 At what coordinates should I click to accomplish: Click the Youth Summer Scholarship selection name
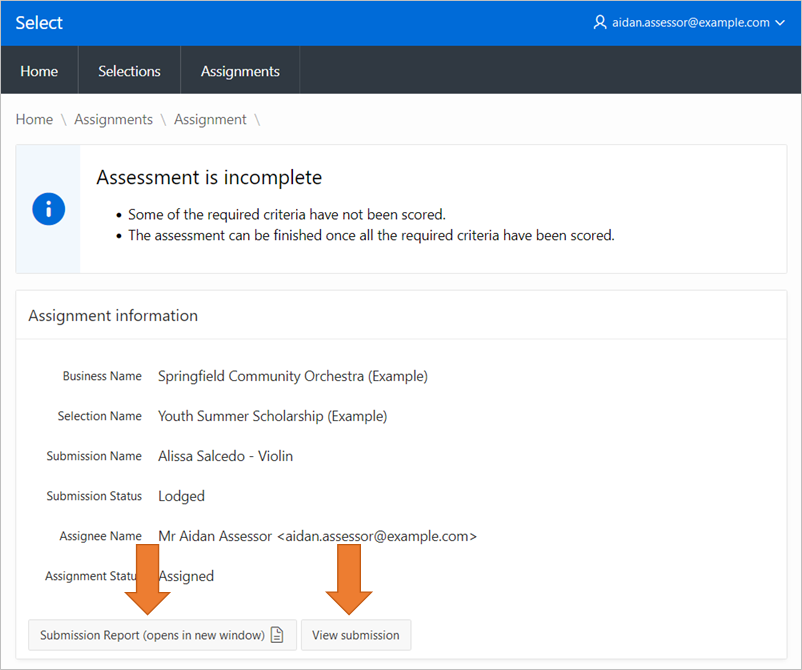pyautogui.click(x=272, y=416)
